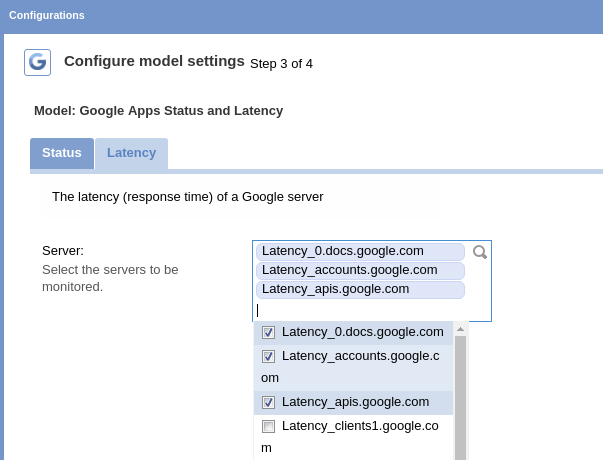Screen dimensions: 603x460
Task: Open the Latency tab
Action: (131, 153)
